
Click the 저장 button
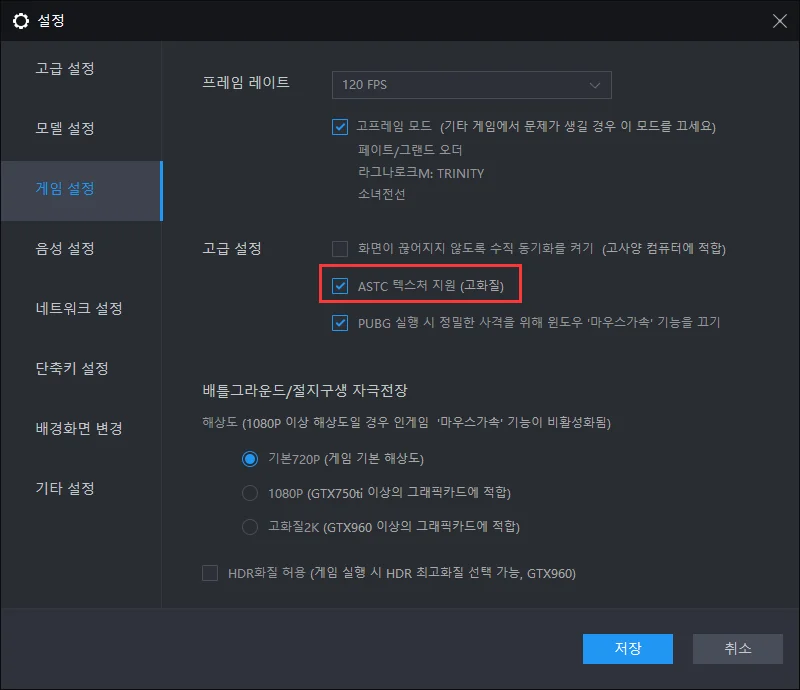pos(628,649)
